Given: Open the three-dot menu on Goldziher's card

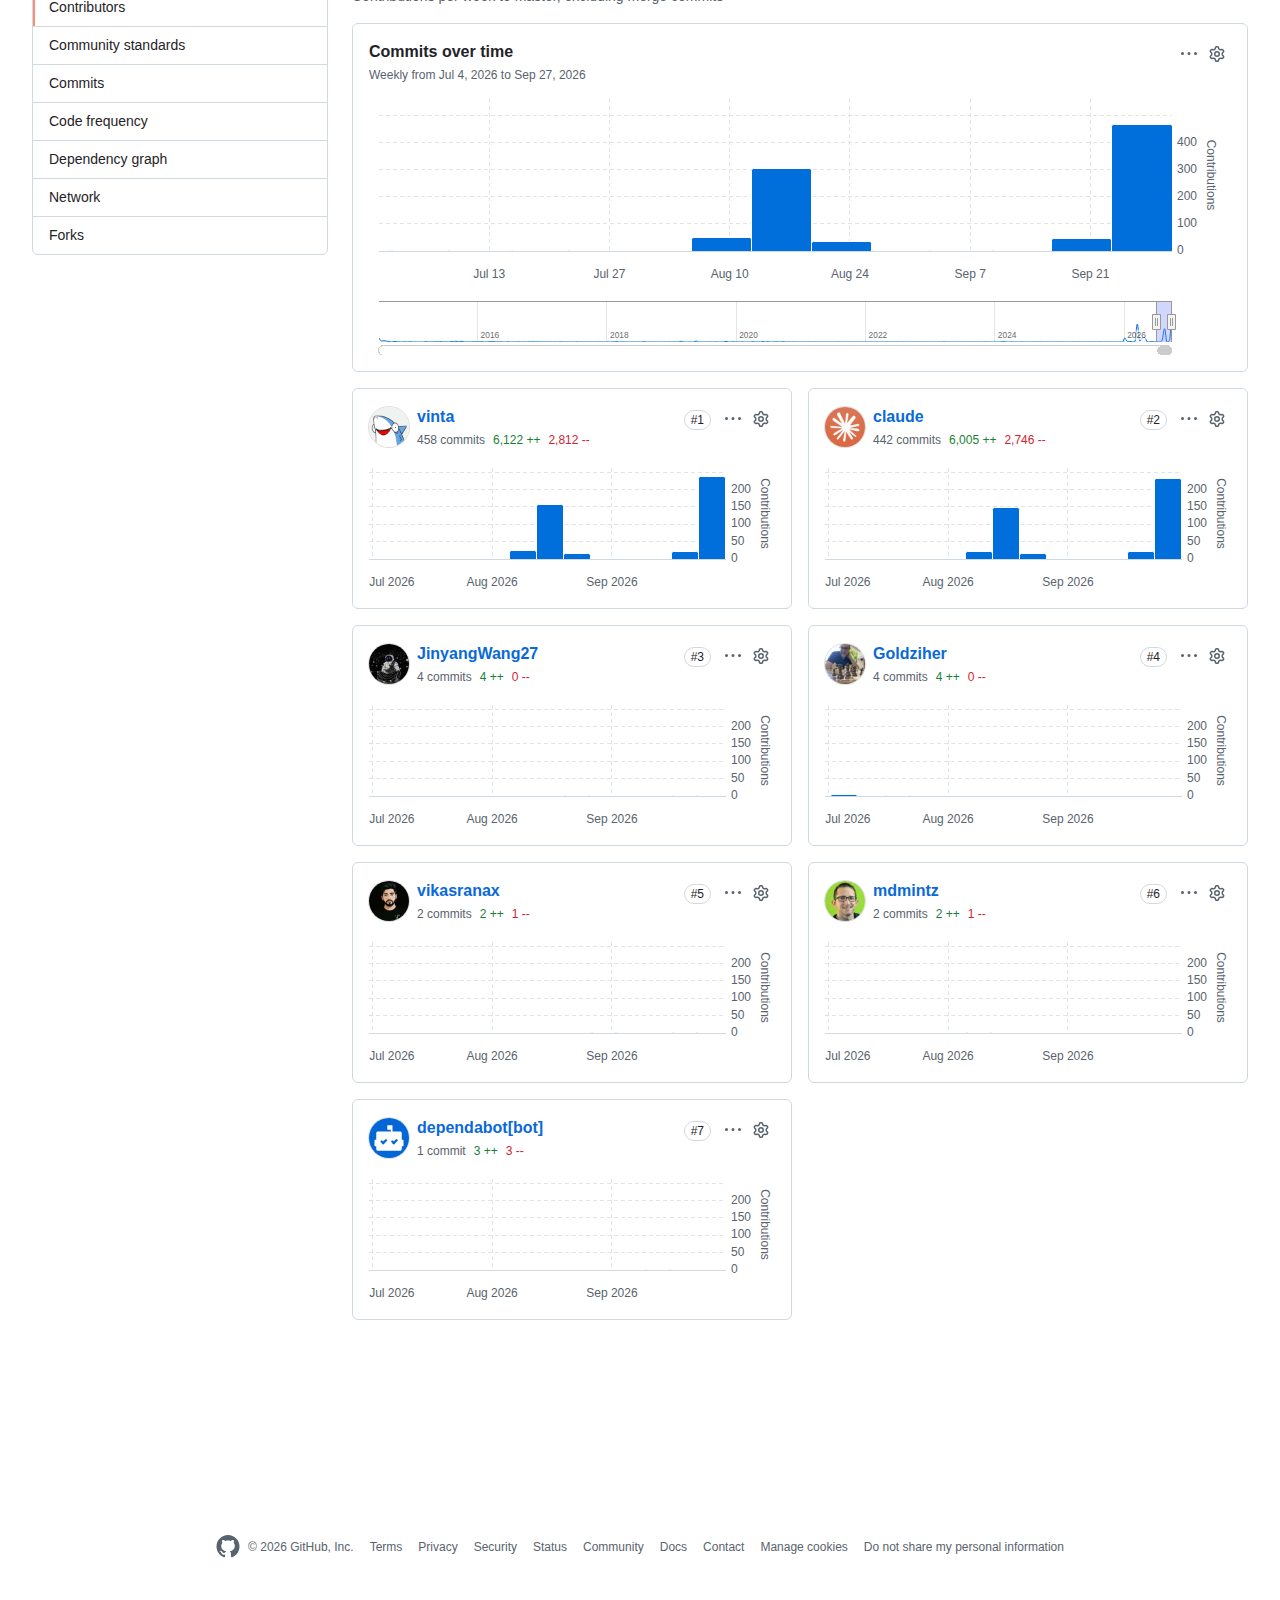Looking at the screenshot, I should click(1189, 656).
